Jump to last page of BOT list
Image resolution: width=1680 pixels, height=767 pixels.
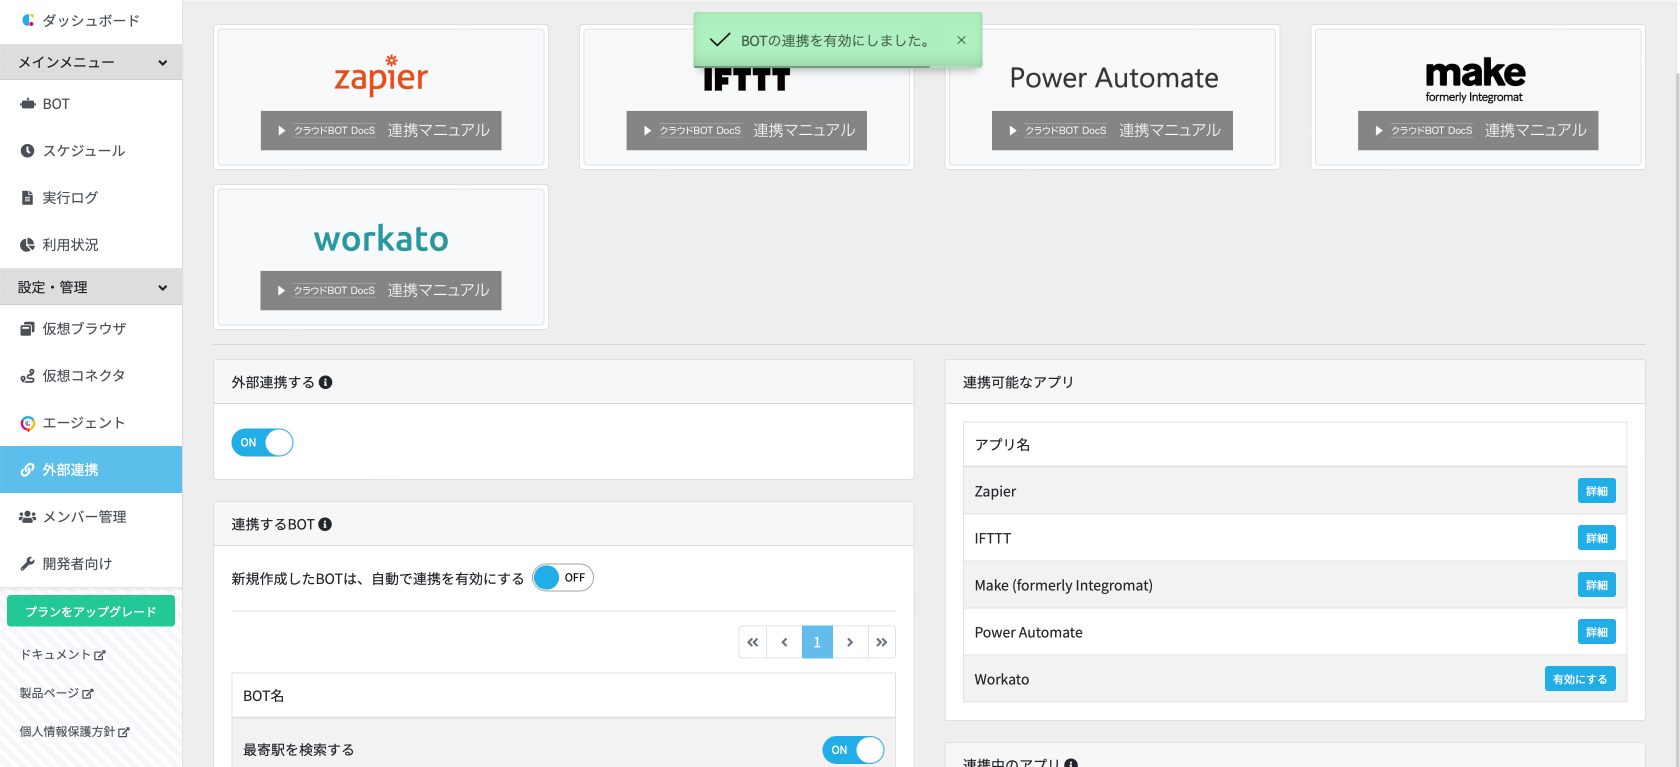pyautogui.click(x=881, y=642)
